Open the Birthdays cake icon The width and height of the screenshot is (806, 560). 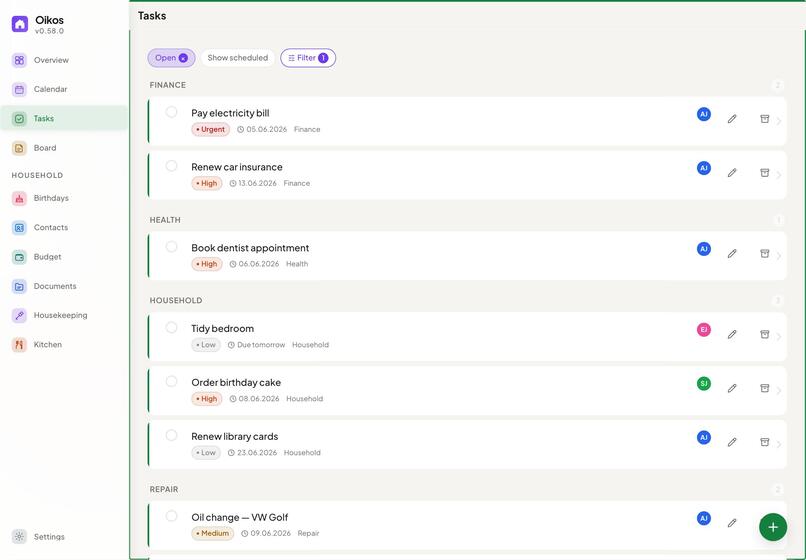click(19, 198)
